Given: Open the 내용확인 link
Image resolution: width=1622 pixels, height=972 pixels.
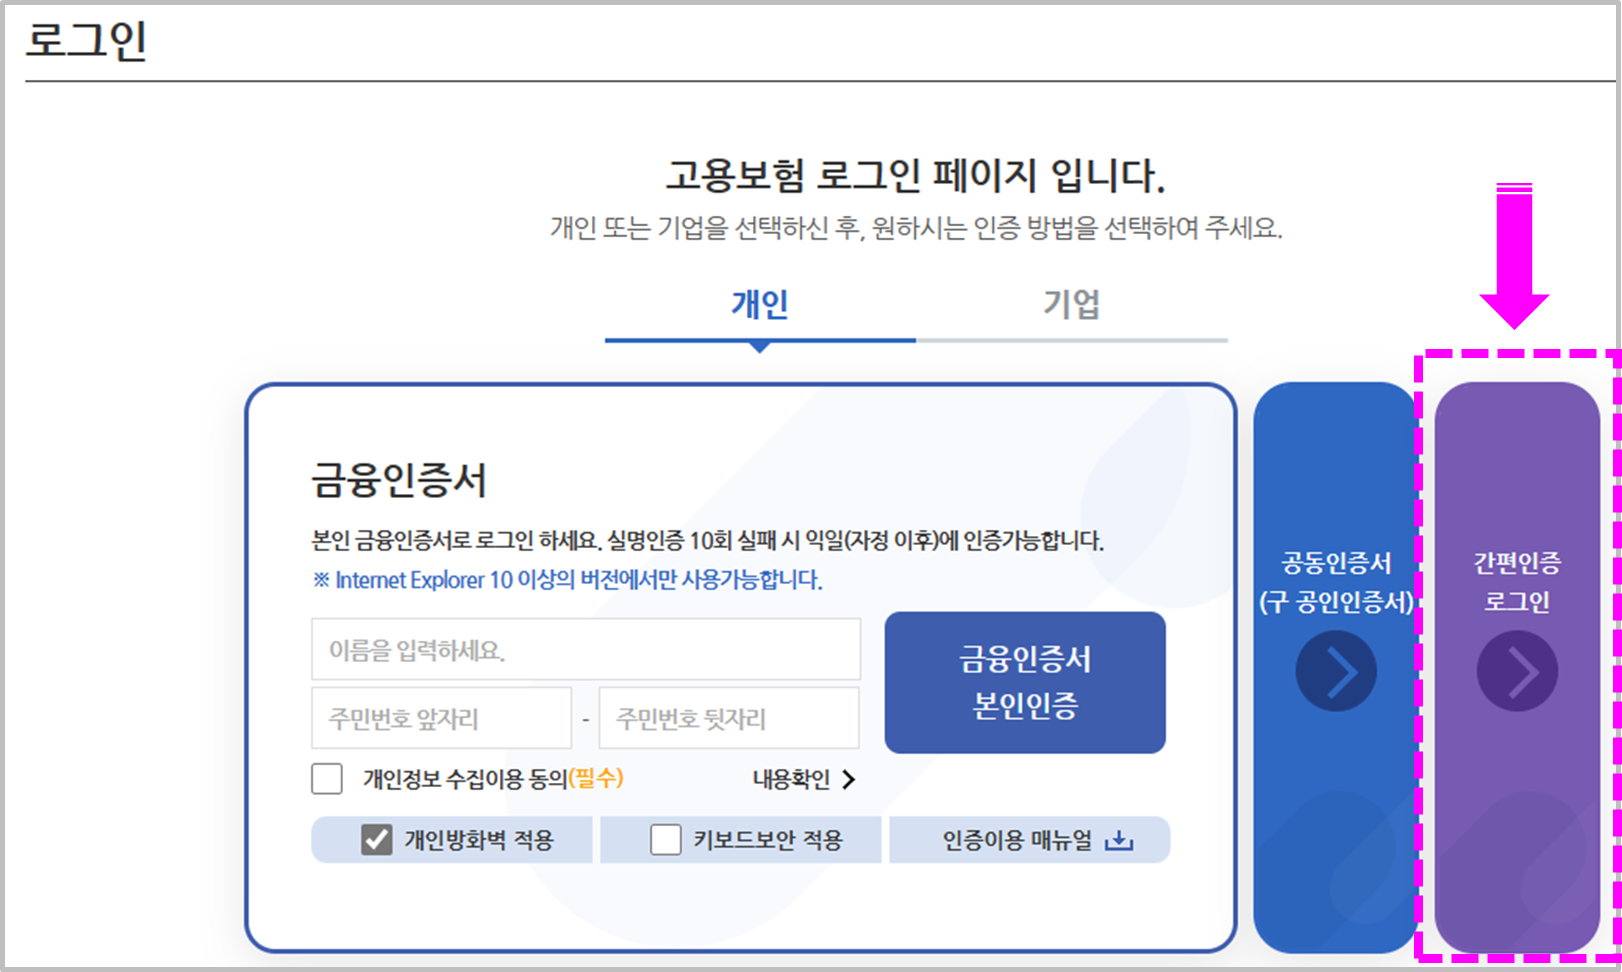Looking at the screenshot, I should coord(793,779).
